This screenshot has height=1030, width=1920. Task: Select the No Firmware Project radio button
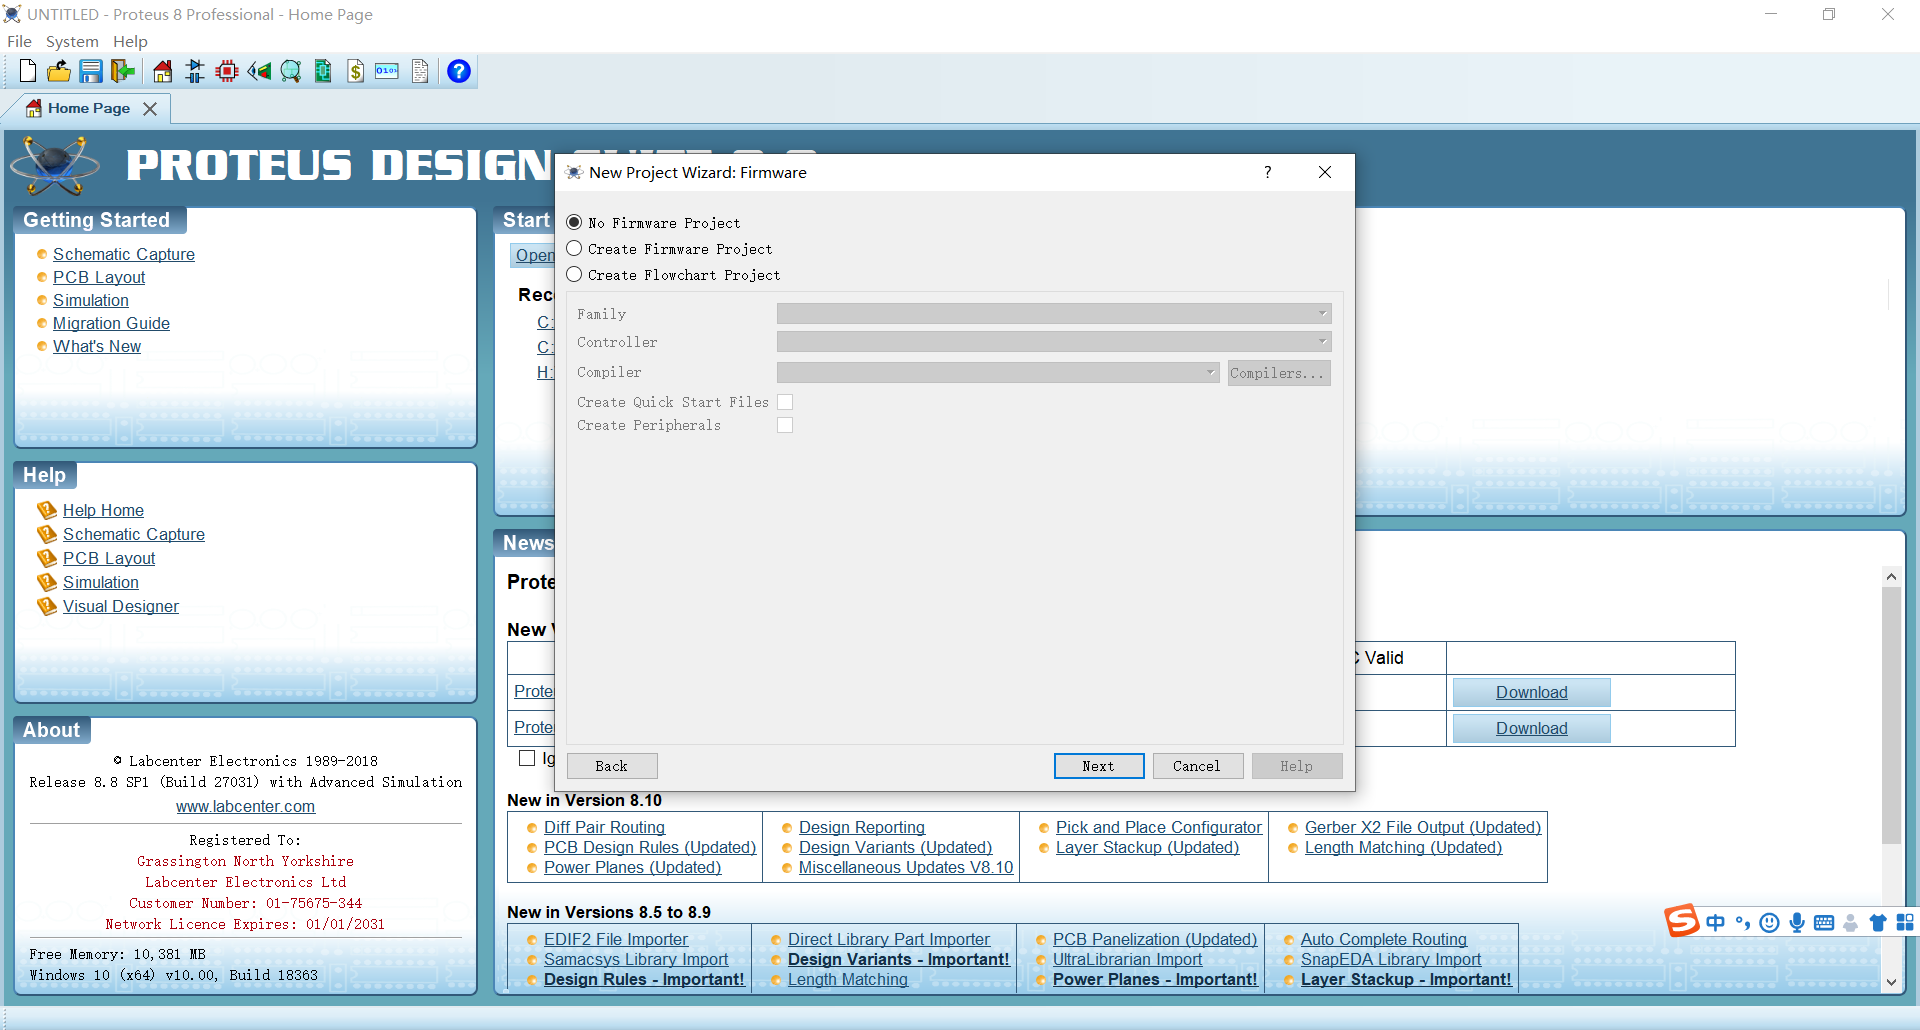[575, 222]
